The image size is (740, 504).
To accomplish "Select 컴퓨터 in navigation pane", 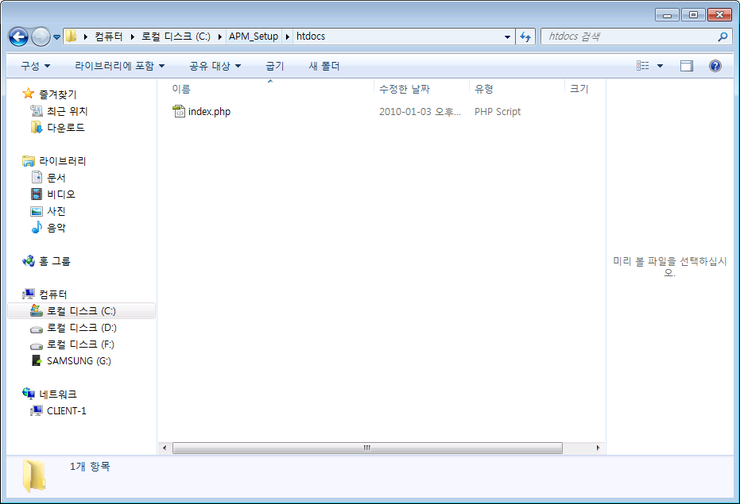I will pos(53,295).
